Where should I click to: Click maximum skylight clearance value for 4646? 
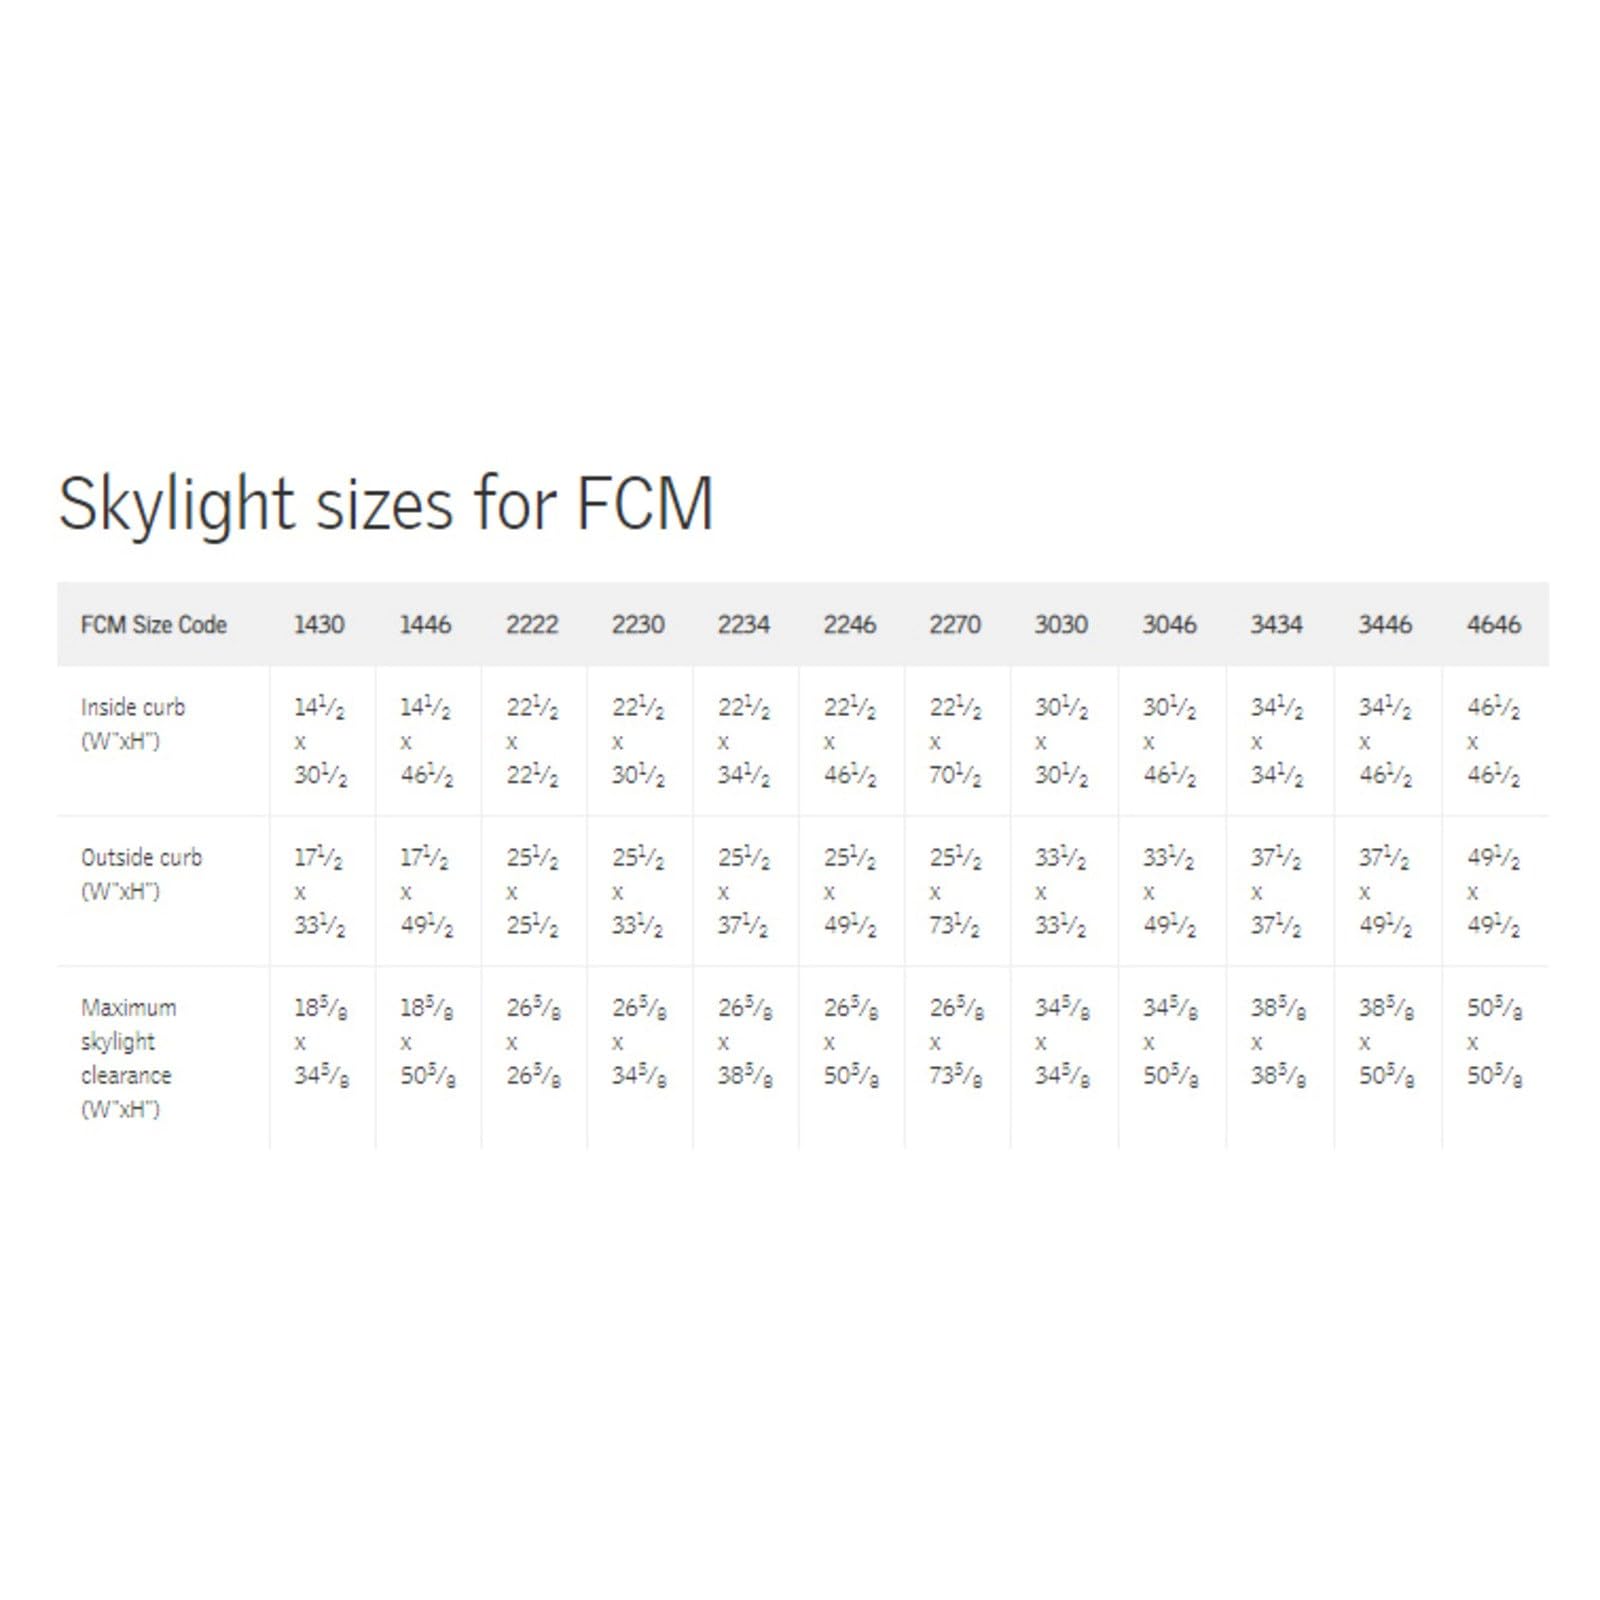pos(1494,1042)
